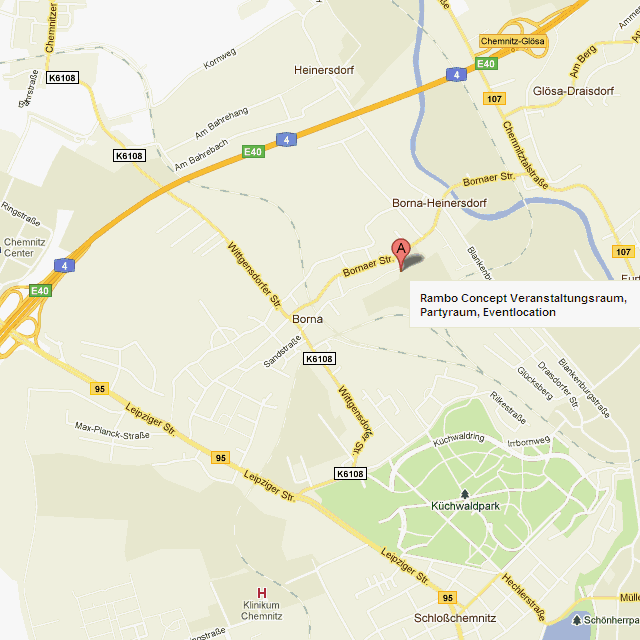Image resolution: width=640 pixels, height=640 pixels.
Task: Click the K6108 shield at top left
Action: click(62, 78)
